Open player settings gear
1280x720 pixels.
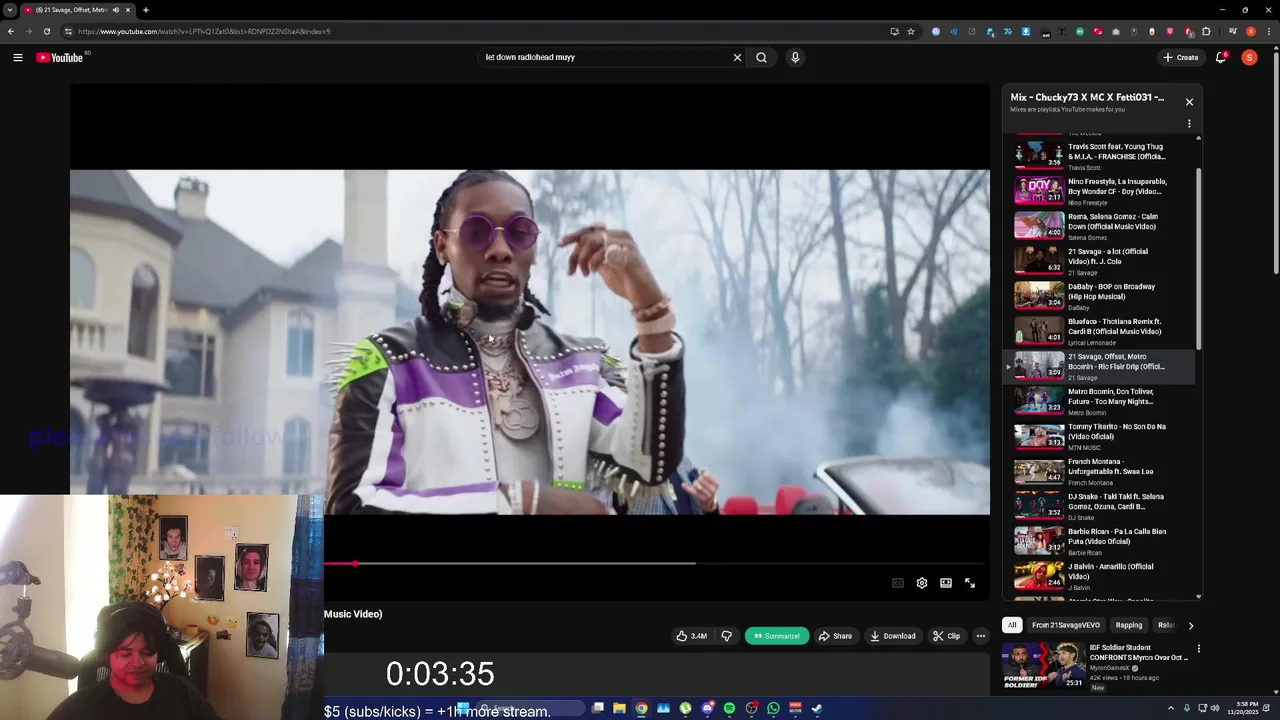[x=922, y=583]
